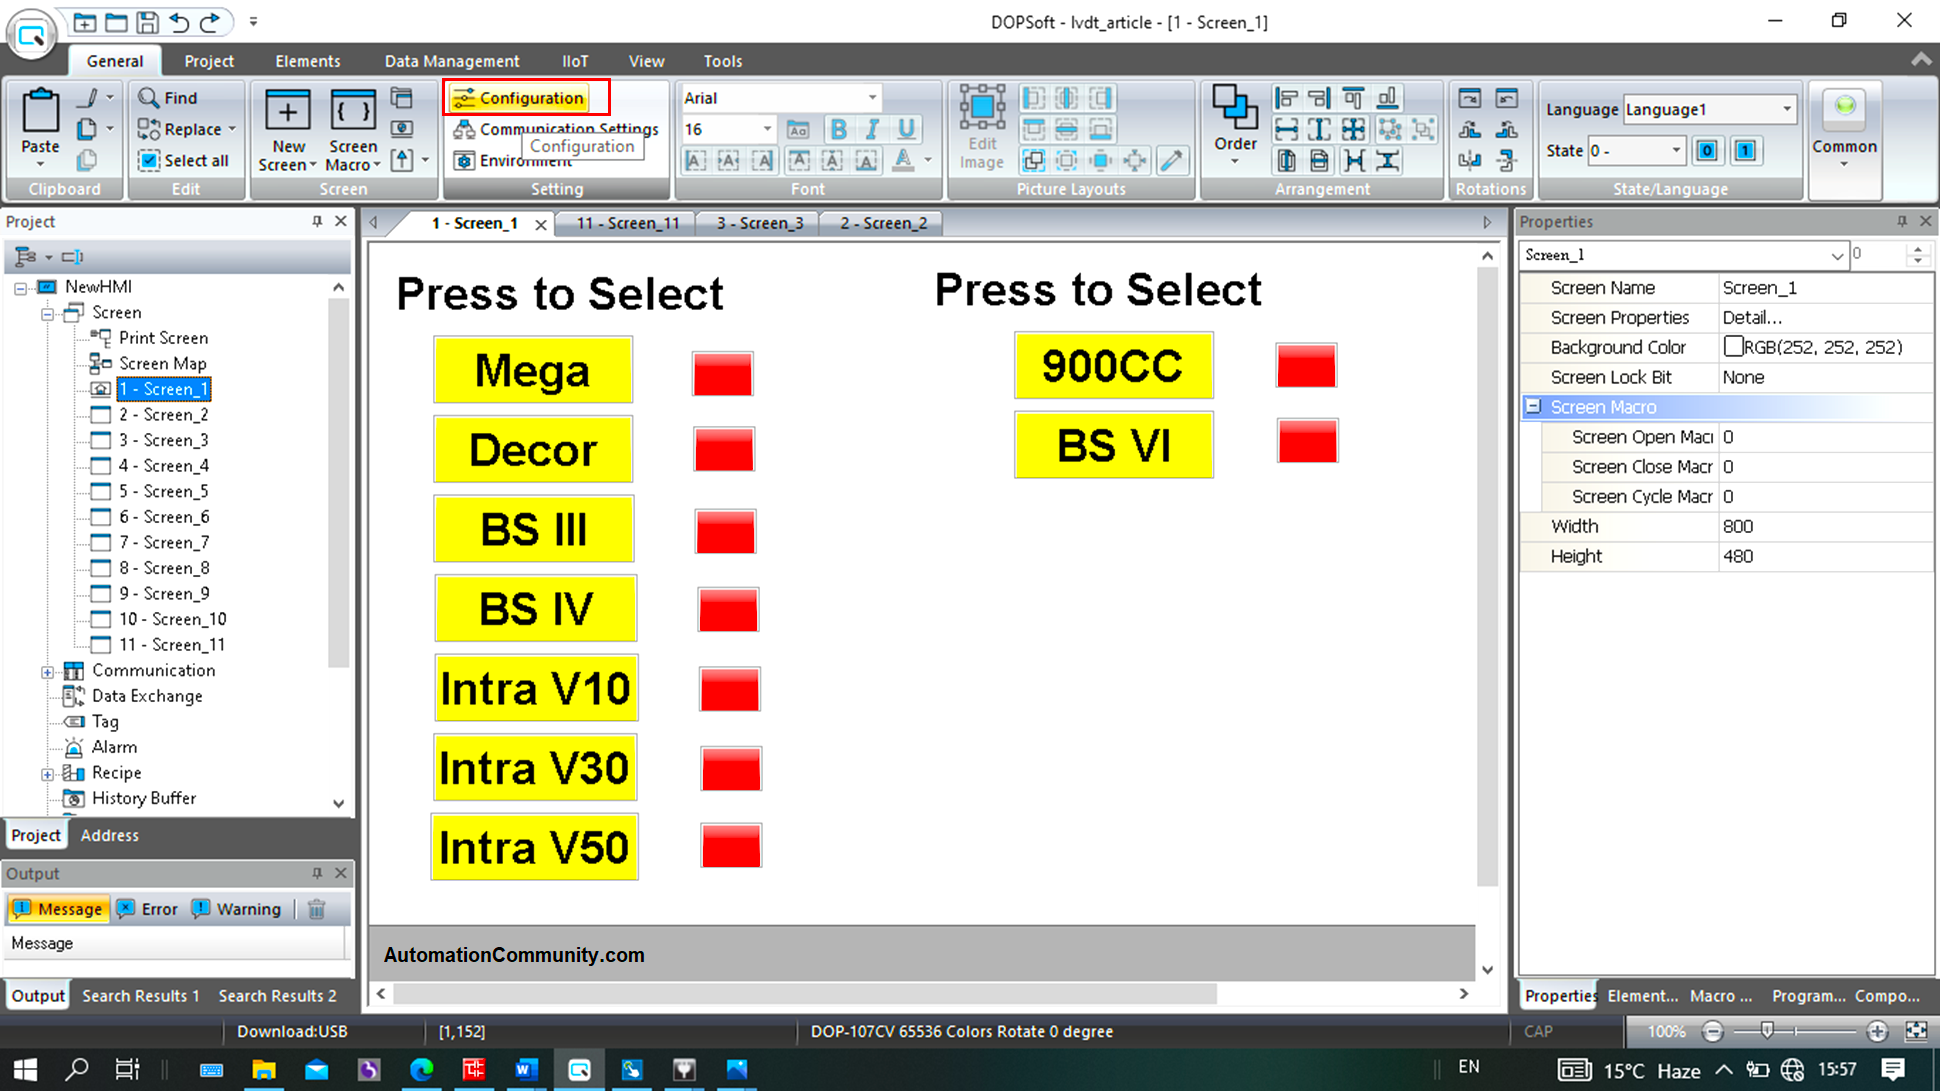
Task: Select 3 - Screen_3 in the Project tree
Action: pyautogui.click(x=163, y=440)
